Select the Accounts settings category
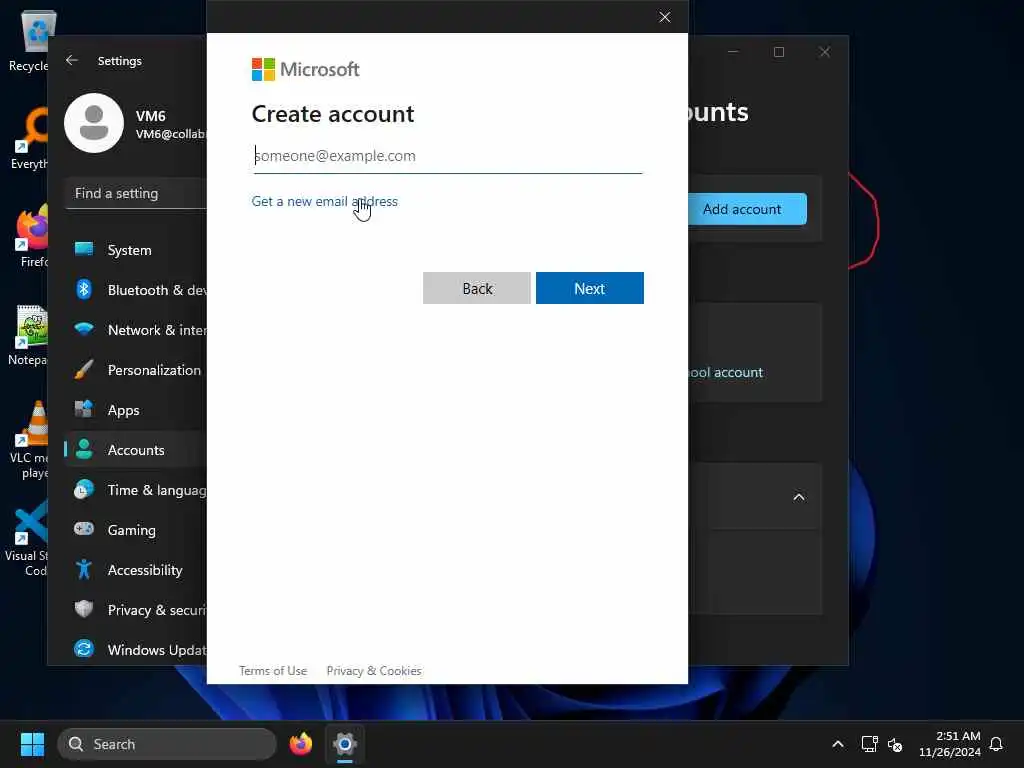 (136, 450)
